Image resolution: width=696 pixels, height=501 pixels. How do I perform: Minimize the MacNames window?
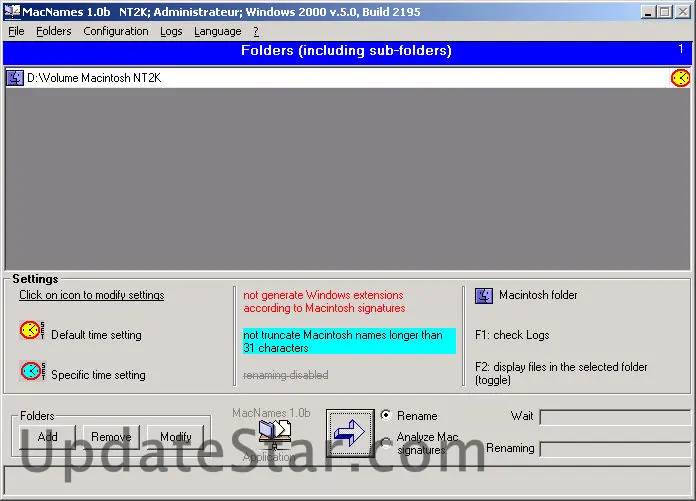(x=648, y=12)
